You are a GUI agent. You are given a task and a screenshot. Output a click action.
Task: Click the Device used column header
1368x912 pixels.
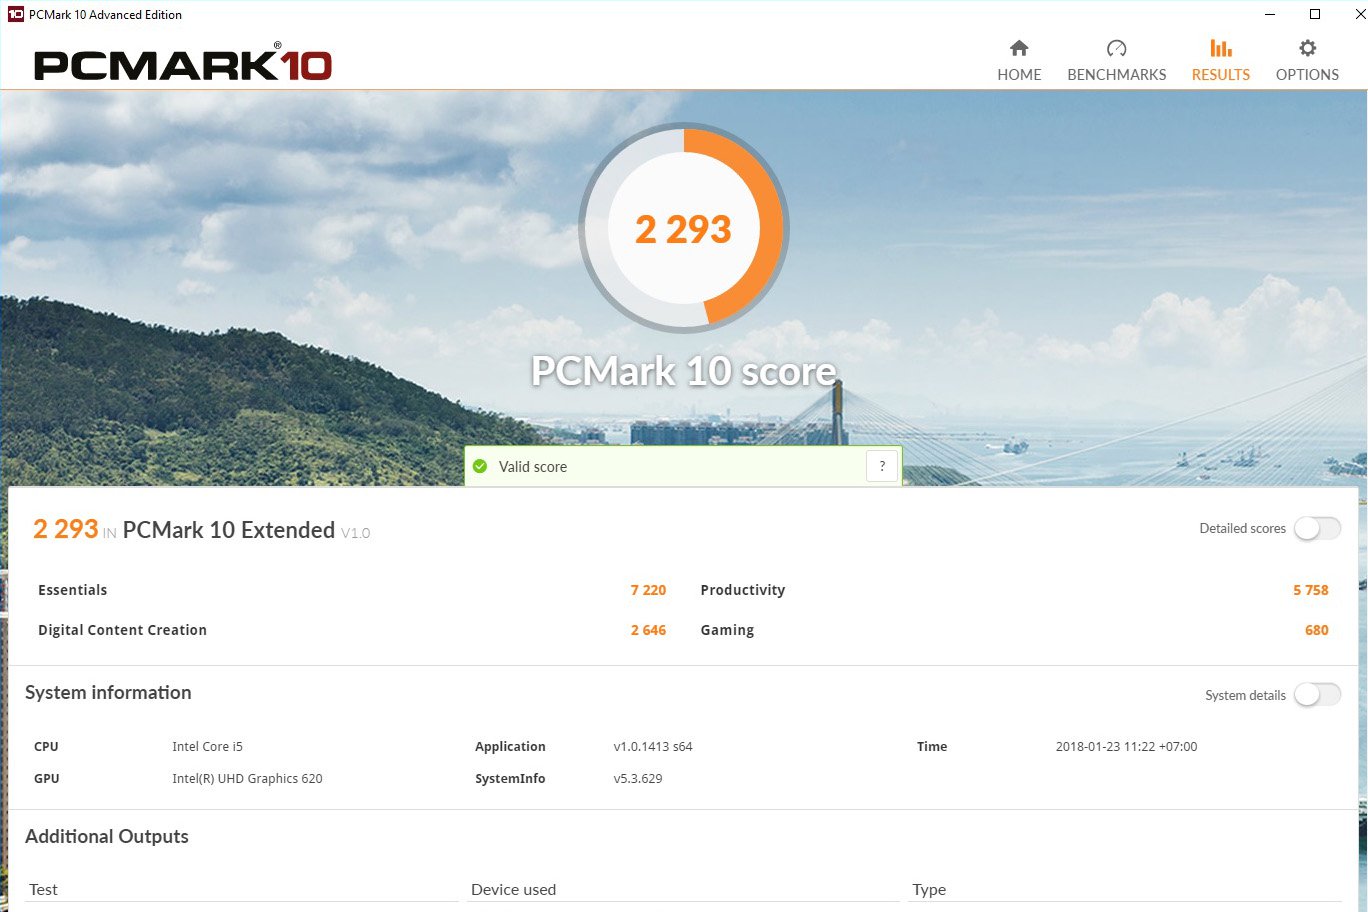[x=513, y=890]
